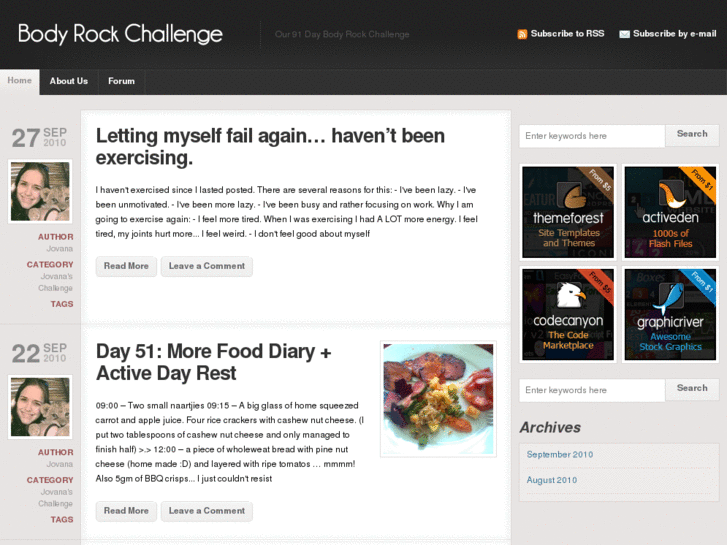Open the activeden Flash Files ad
Viewport: 727px width, 545px height.
tap(670, 212)
